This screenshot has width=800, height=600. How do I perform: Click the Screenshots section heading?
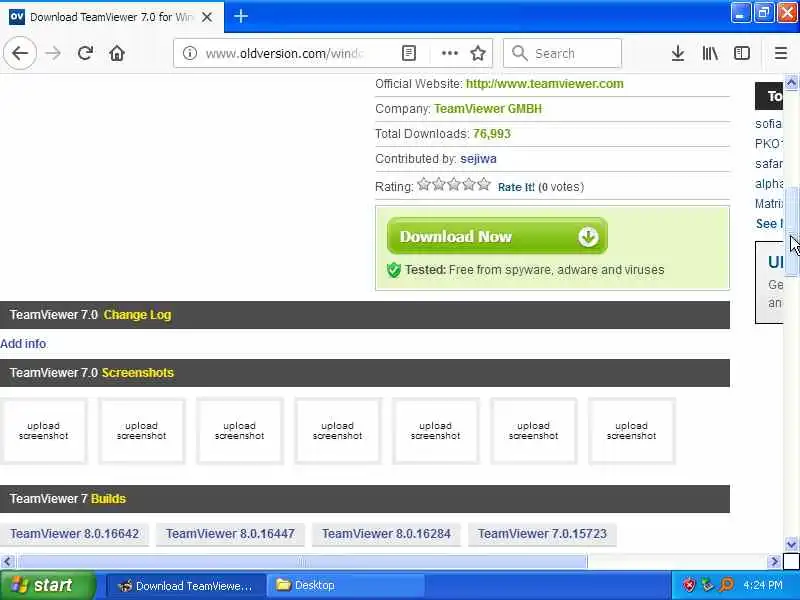point(138,373)
